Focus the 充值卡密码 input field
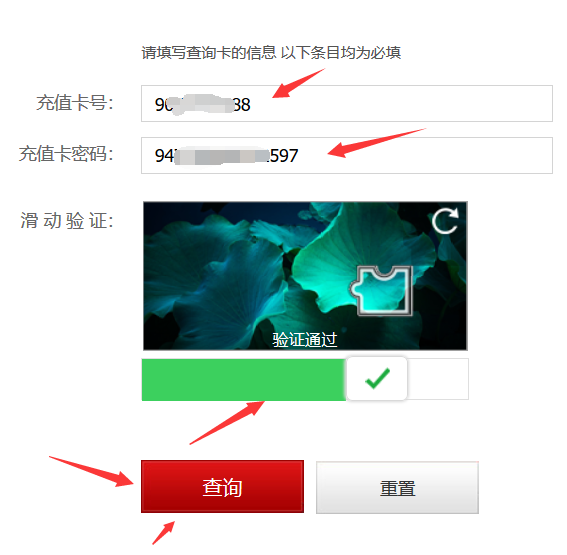This screenshot has width=567, height=555. tap(347, 155)
